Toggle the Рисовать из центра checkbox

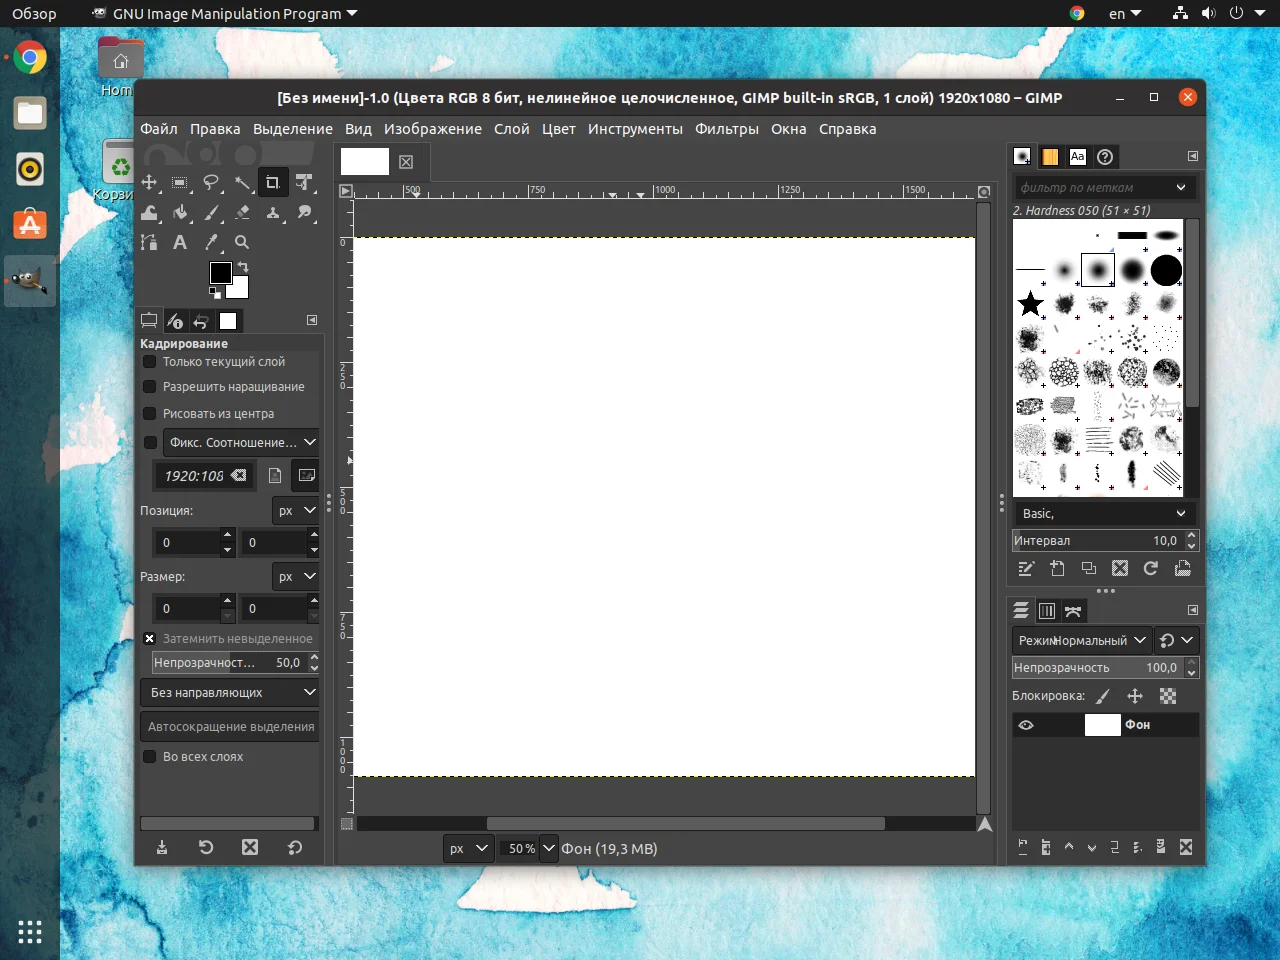point(150,414)
